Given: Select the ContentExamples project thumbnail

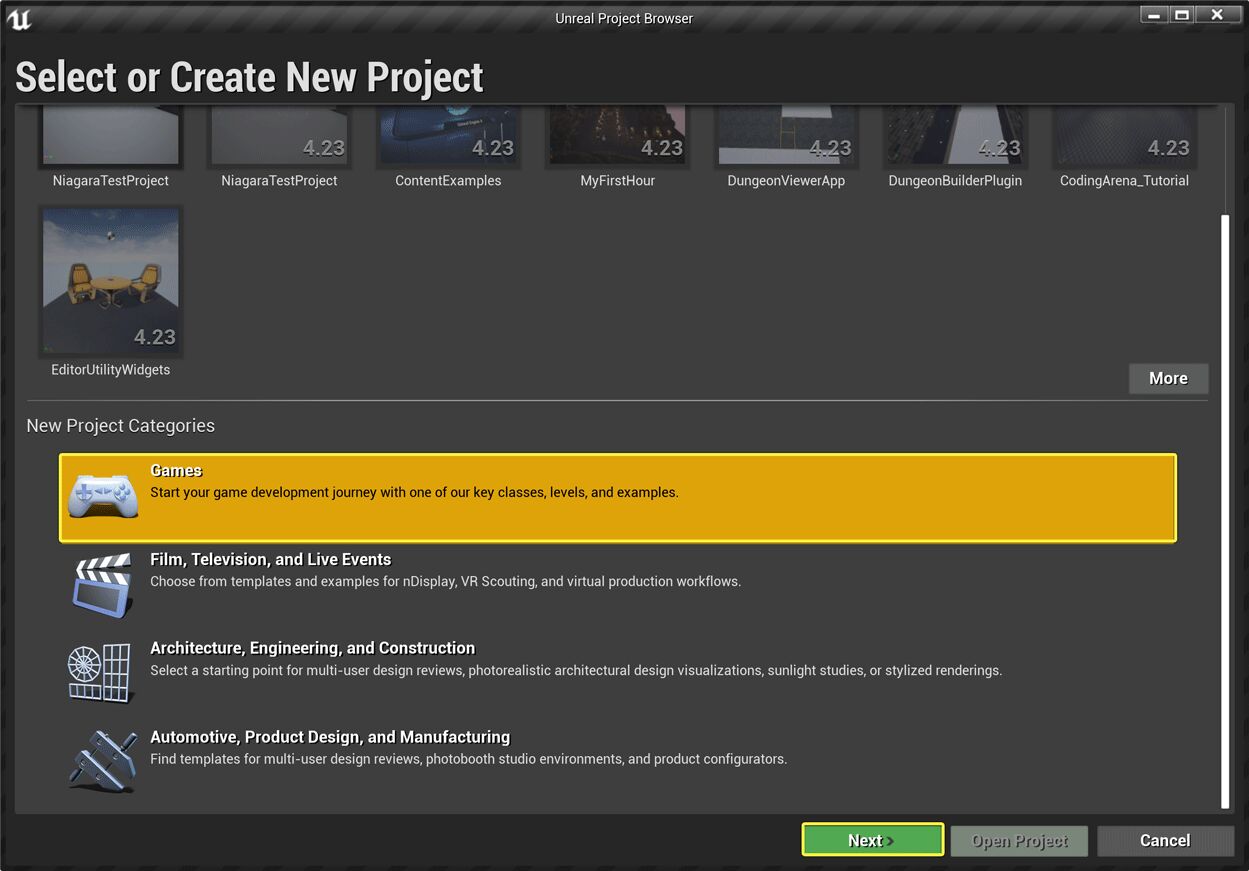Looking at the screenshot, I should (x=448, y=136).
